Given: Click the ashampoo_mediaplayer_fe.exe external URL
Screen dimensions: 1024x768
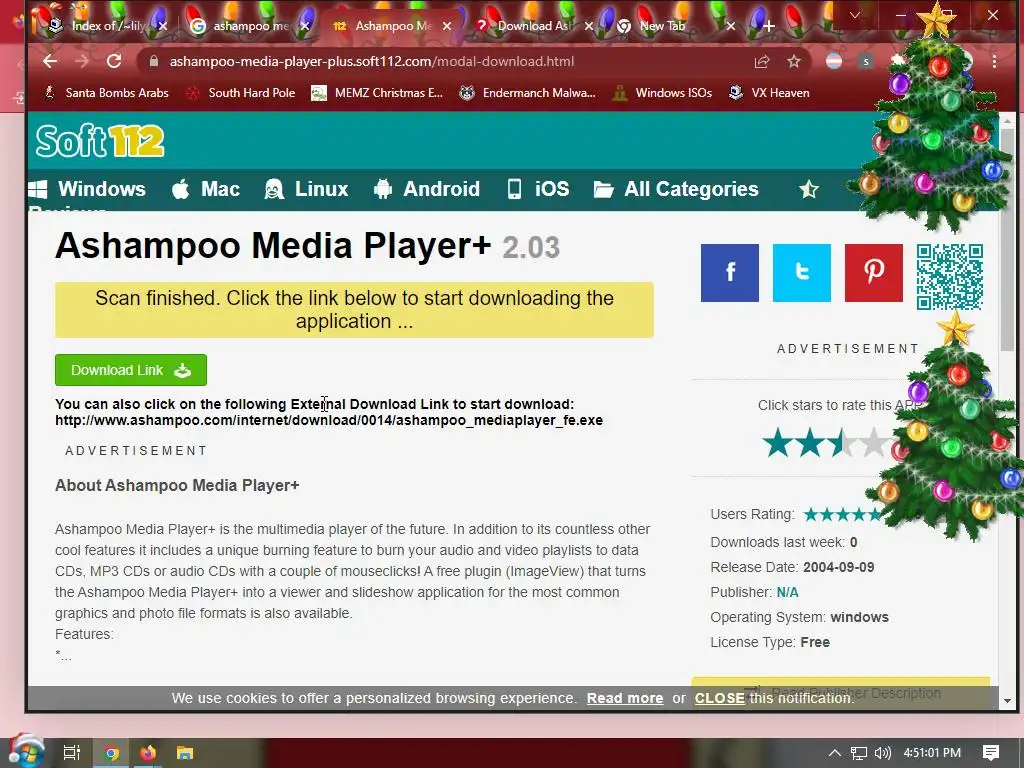Looking at the screenshot, I should click(x=328, y=420).
